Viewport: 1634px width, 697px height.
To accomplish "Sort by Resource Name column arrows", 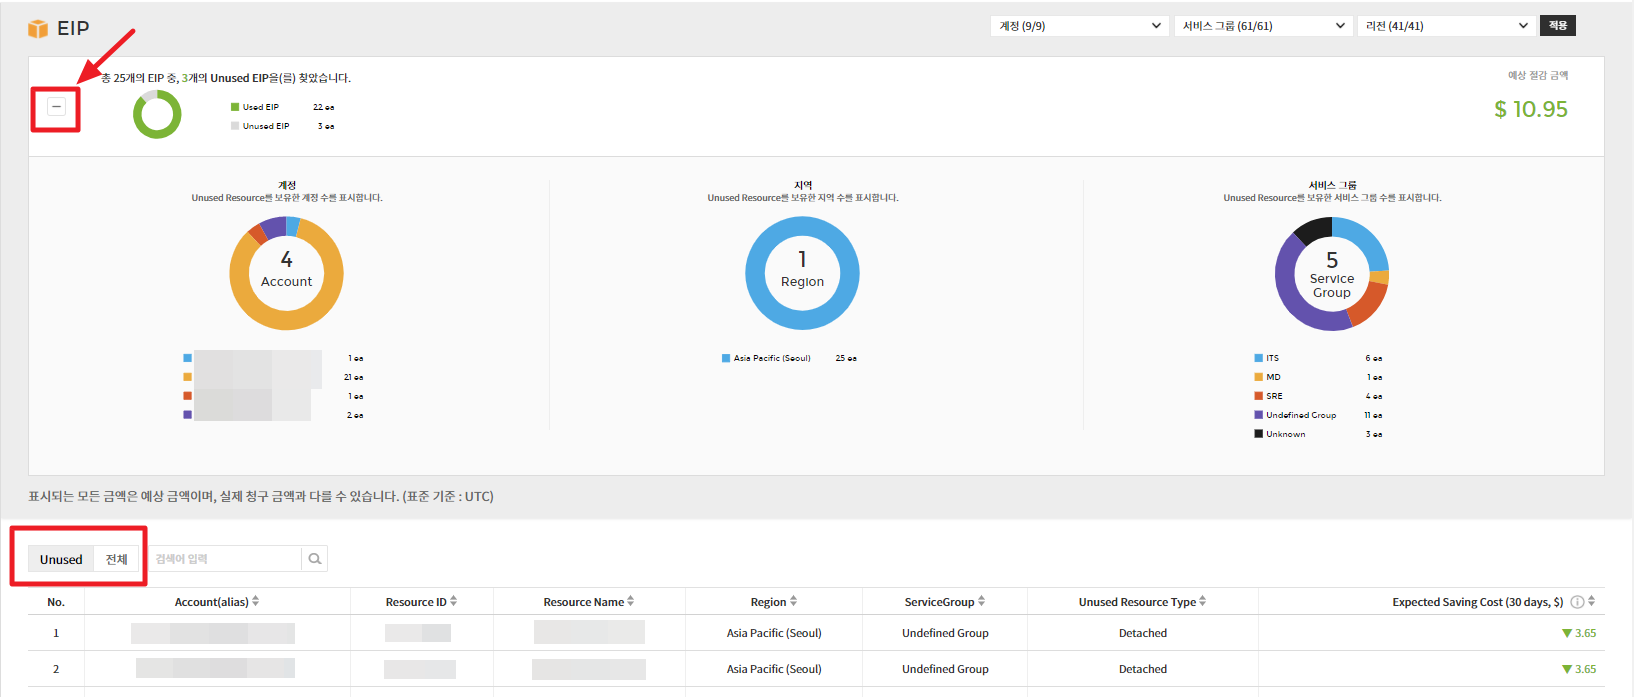I will (631, 601).
